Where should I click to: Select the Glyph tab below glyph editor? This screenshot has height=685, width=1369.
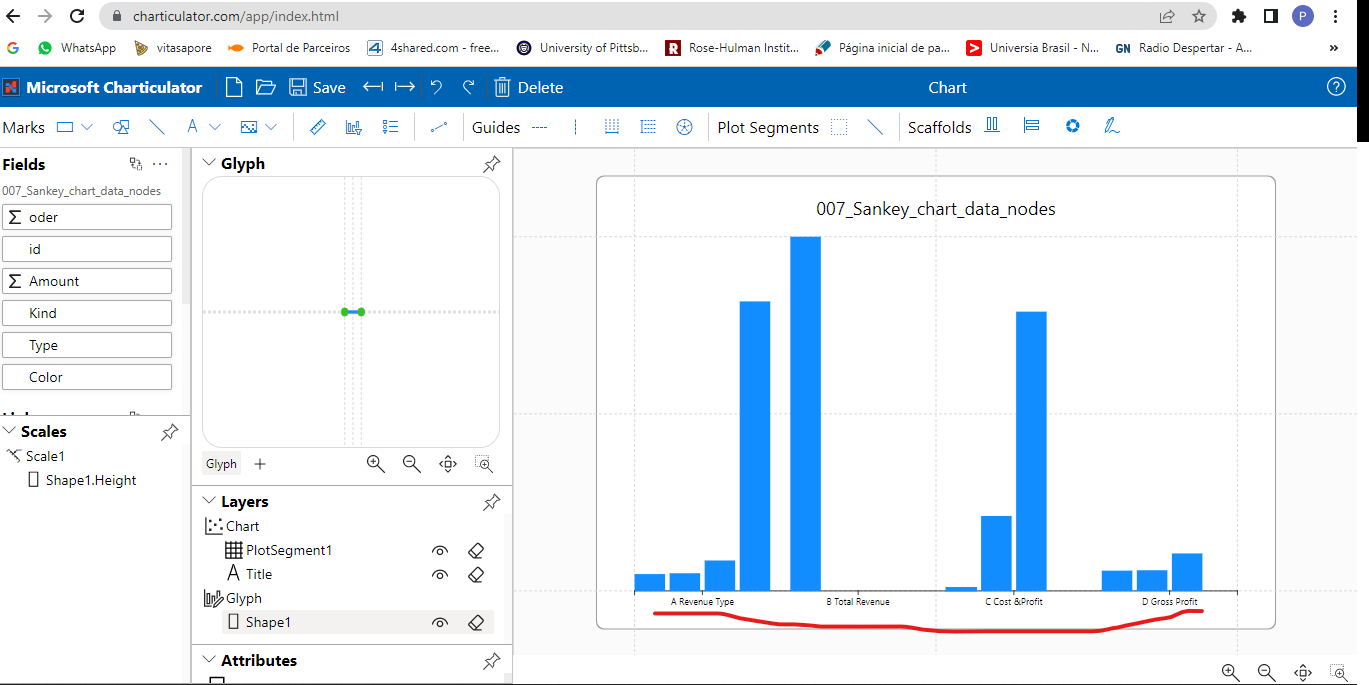coord(221,464)
